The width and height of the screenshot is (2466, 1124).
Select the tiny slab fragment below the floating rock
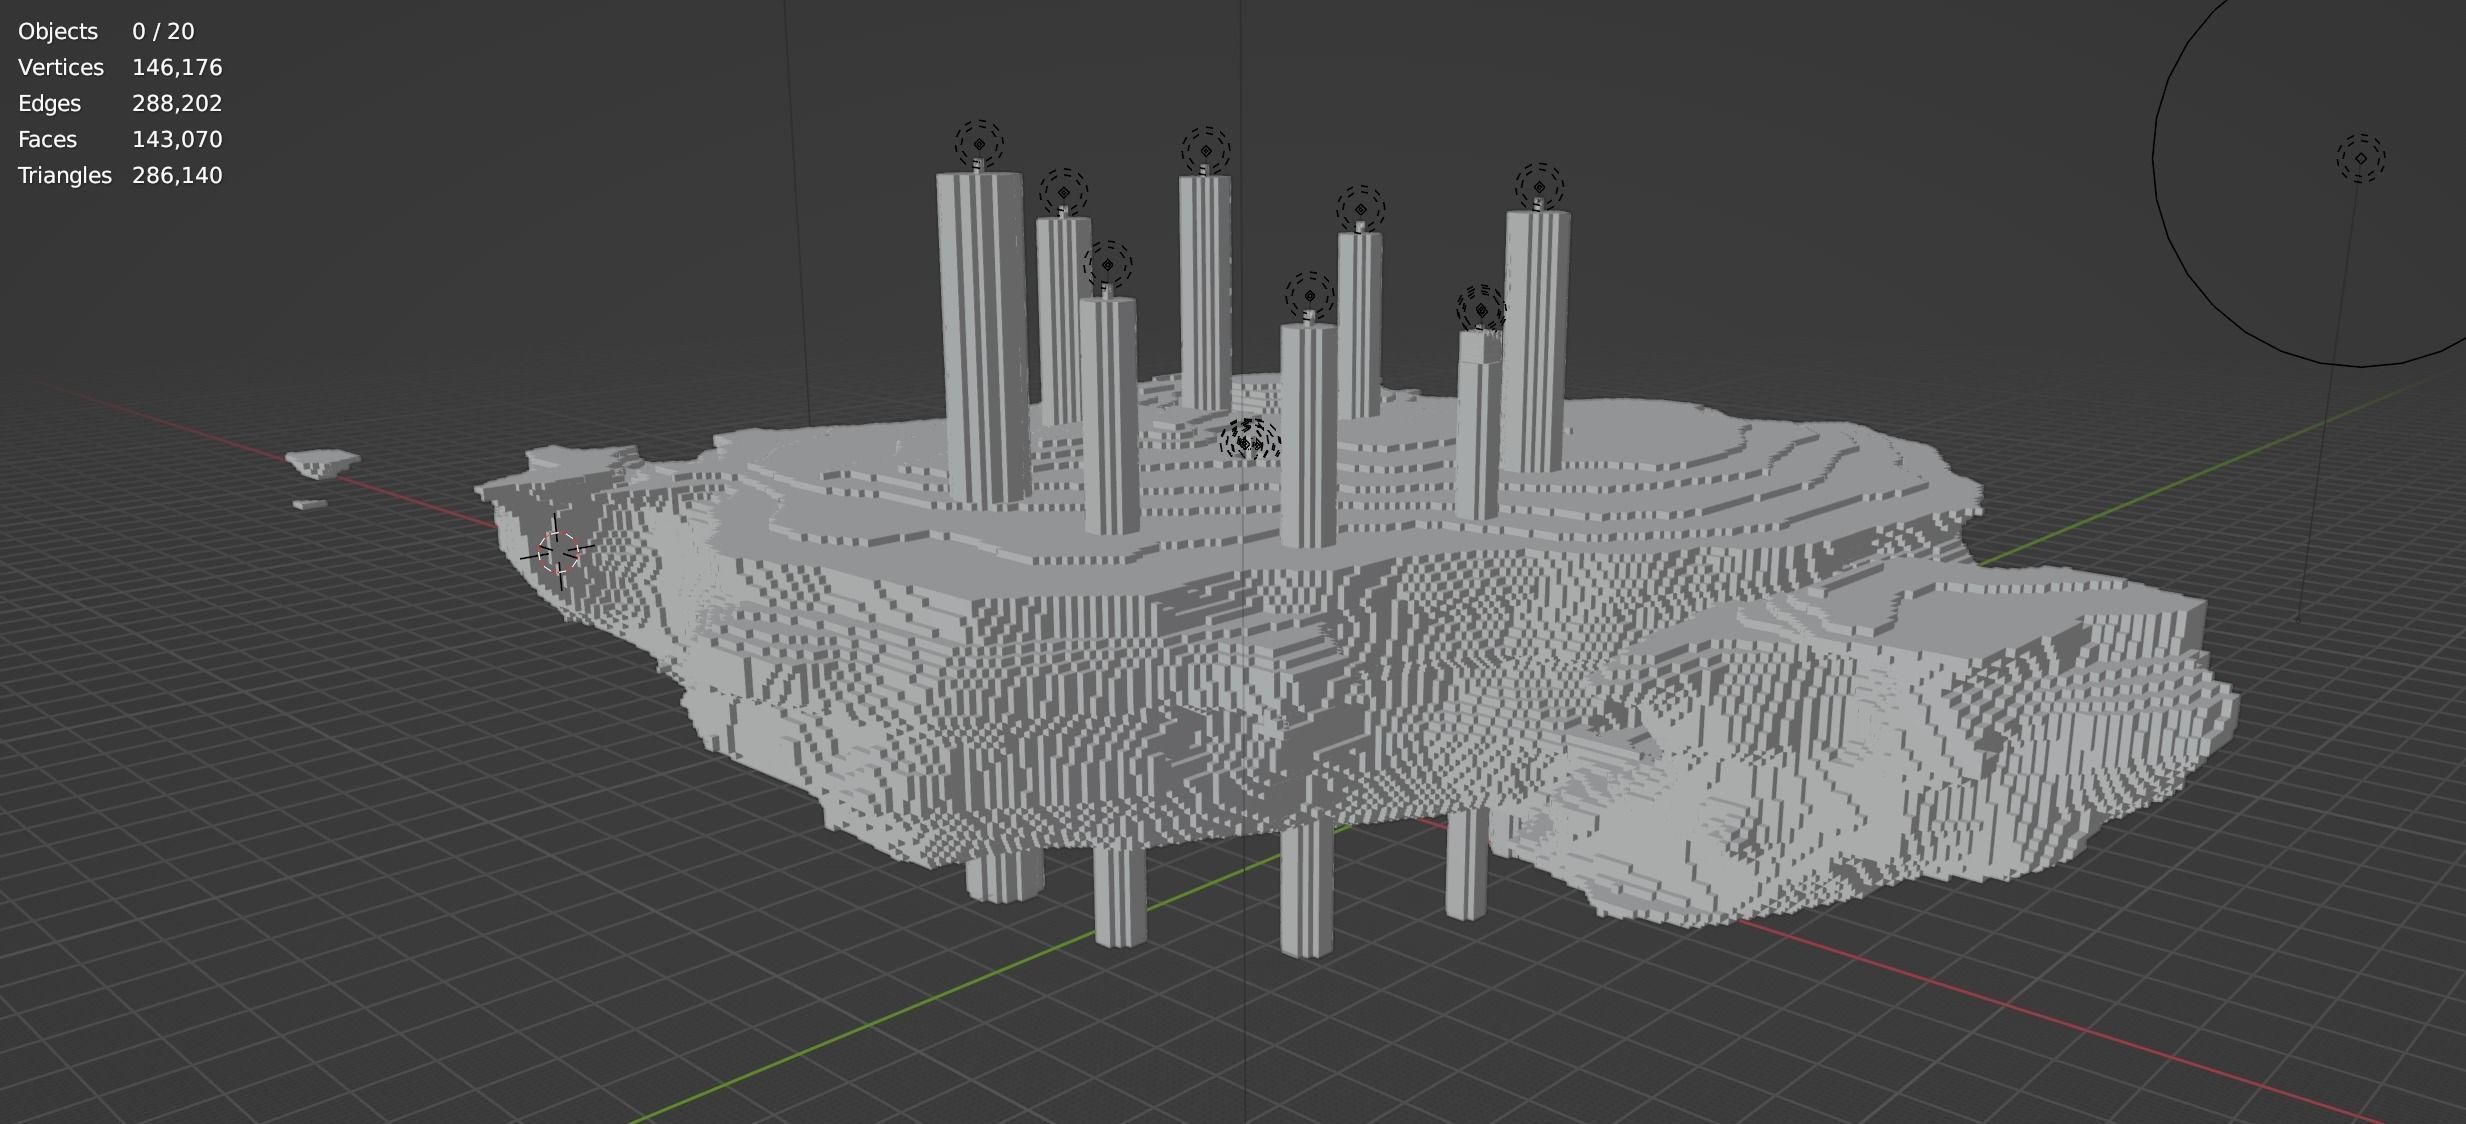(x=310, y=504)
